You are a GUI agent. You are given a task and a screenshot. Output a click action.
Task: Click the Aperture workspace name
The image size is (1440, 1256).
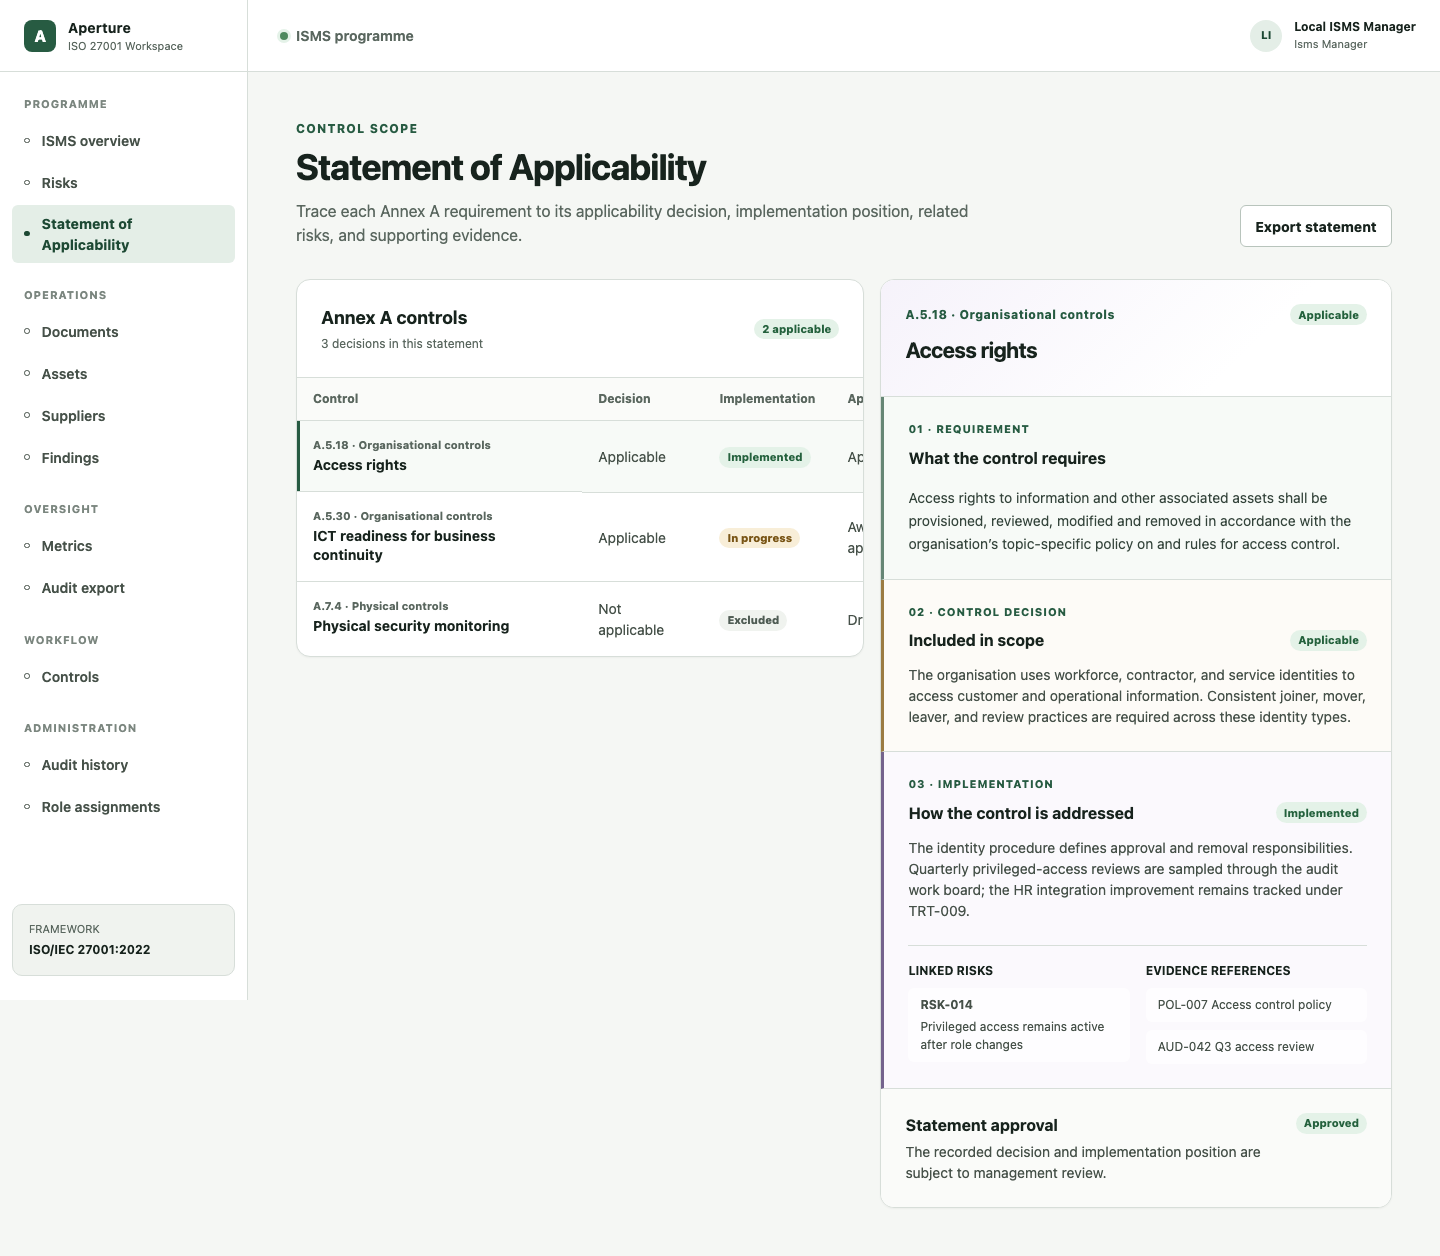tap(99, 28)
